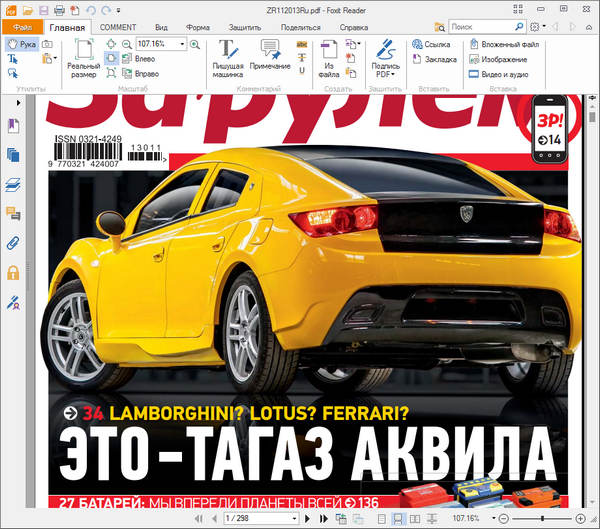This screenshot has width=600, height=529.
Task: Select the Typewriter tool (Пишущая машинка)
Action: [x=228, y=59]
